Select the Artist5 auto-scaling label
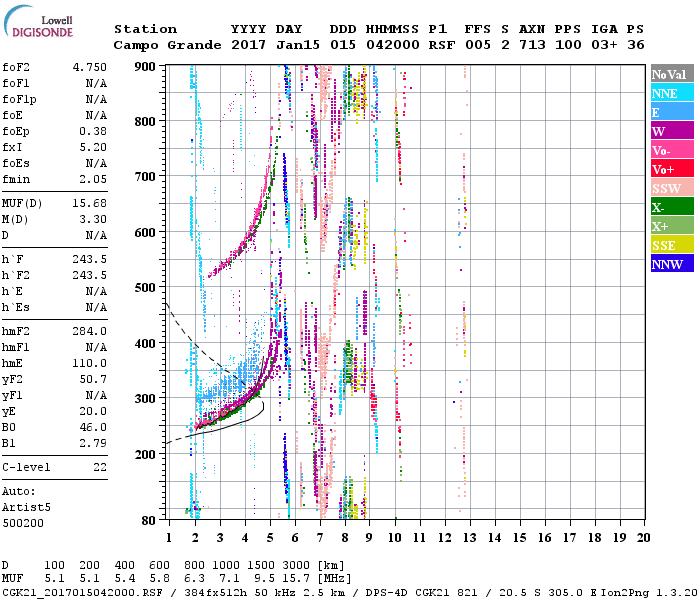This screenshot has width=700, height=600. coord(26,508)
